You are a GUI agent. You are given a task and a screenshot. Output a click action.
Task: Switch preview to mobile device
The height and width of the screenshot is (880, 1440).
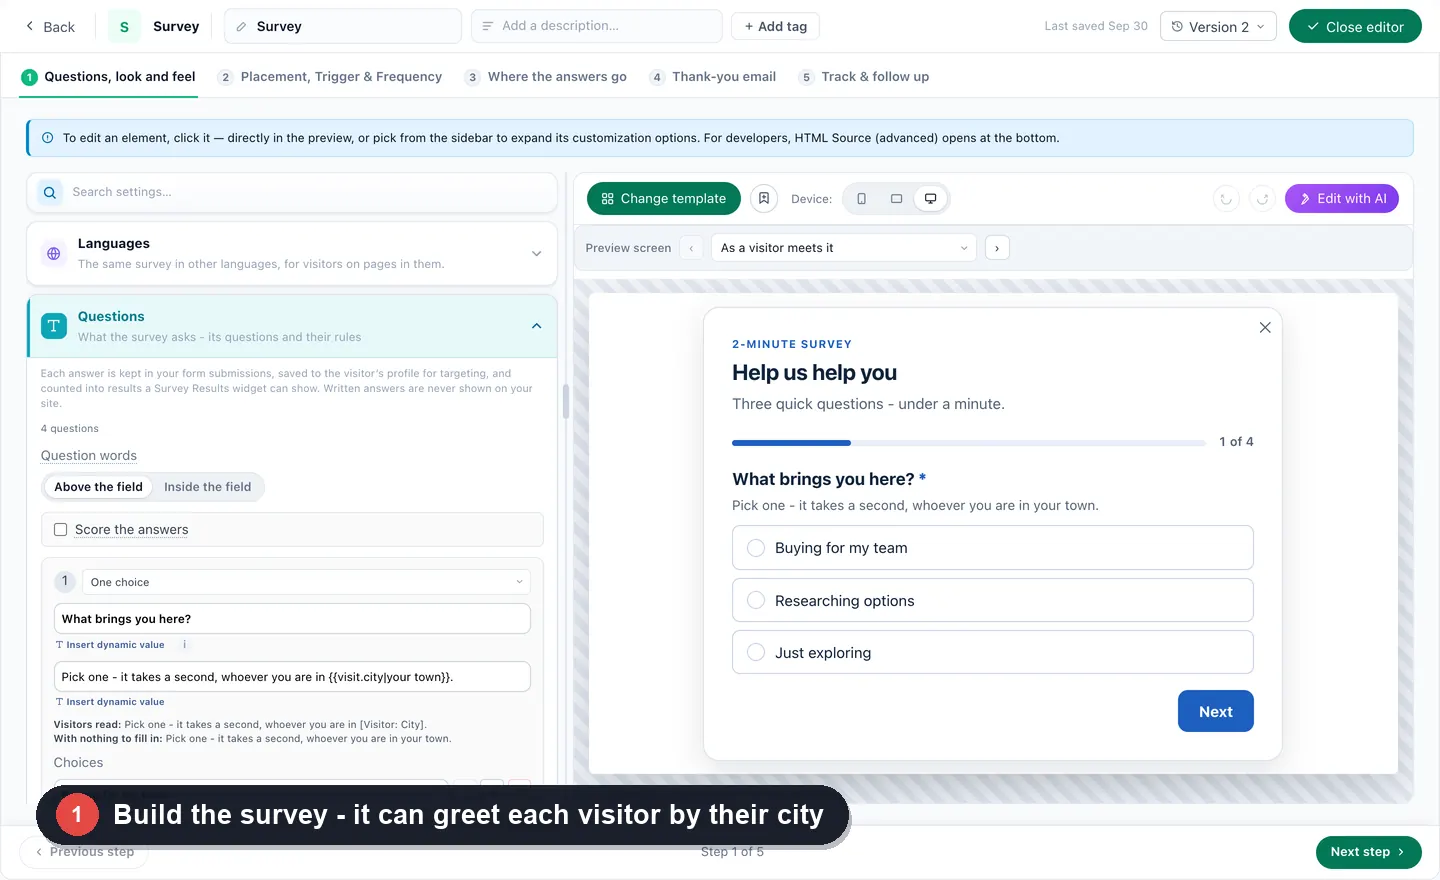pos(861,199)
